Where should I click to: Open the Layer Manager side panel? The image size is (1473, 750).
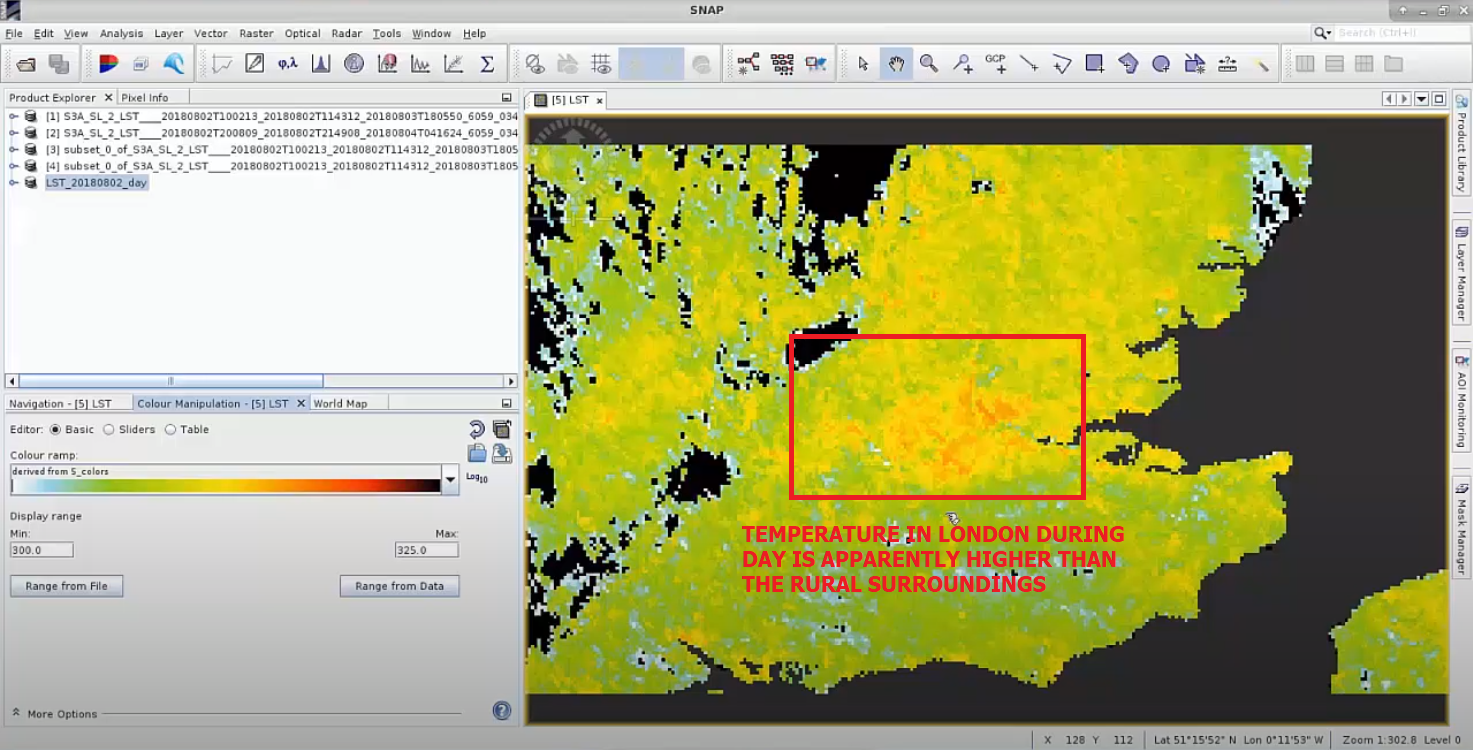1461,272
